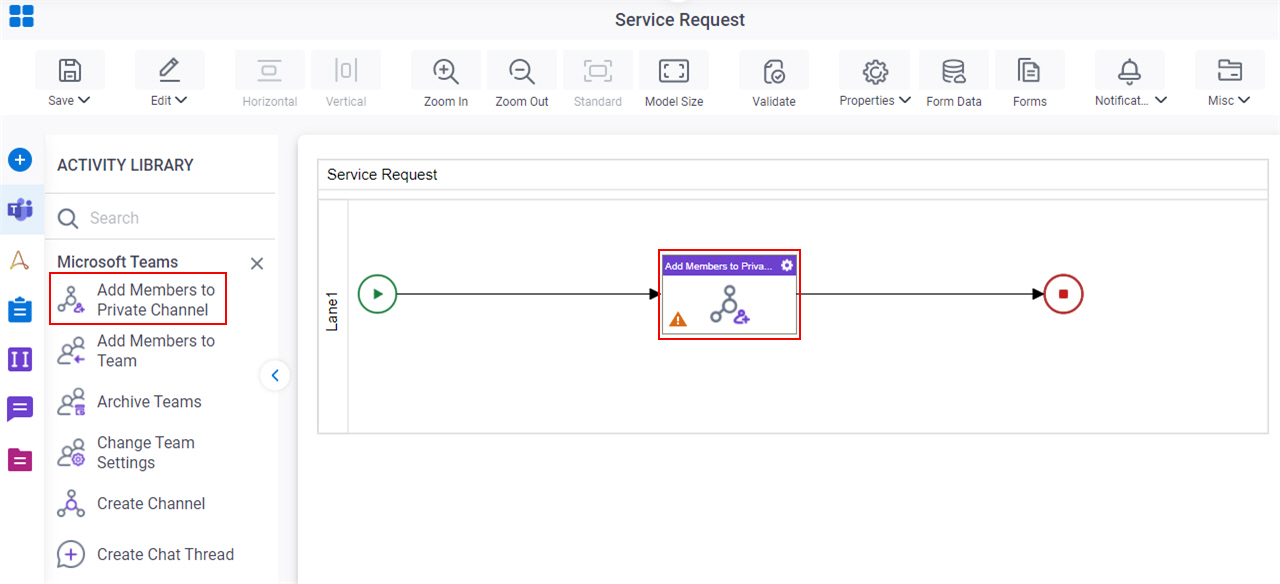Viewport: 1280px width, 584px height.
Task: Select Add Members to Team activity
Action: click(138, 351)
